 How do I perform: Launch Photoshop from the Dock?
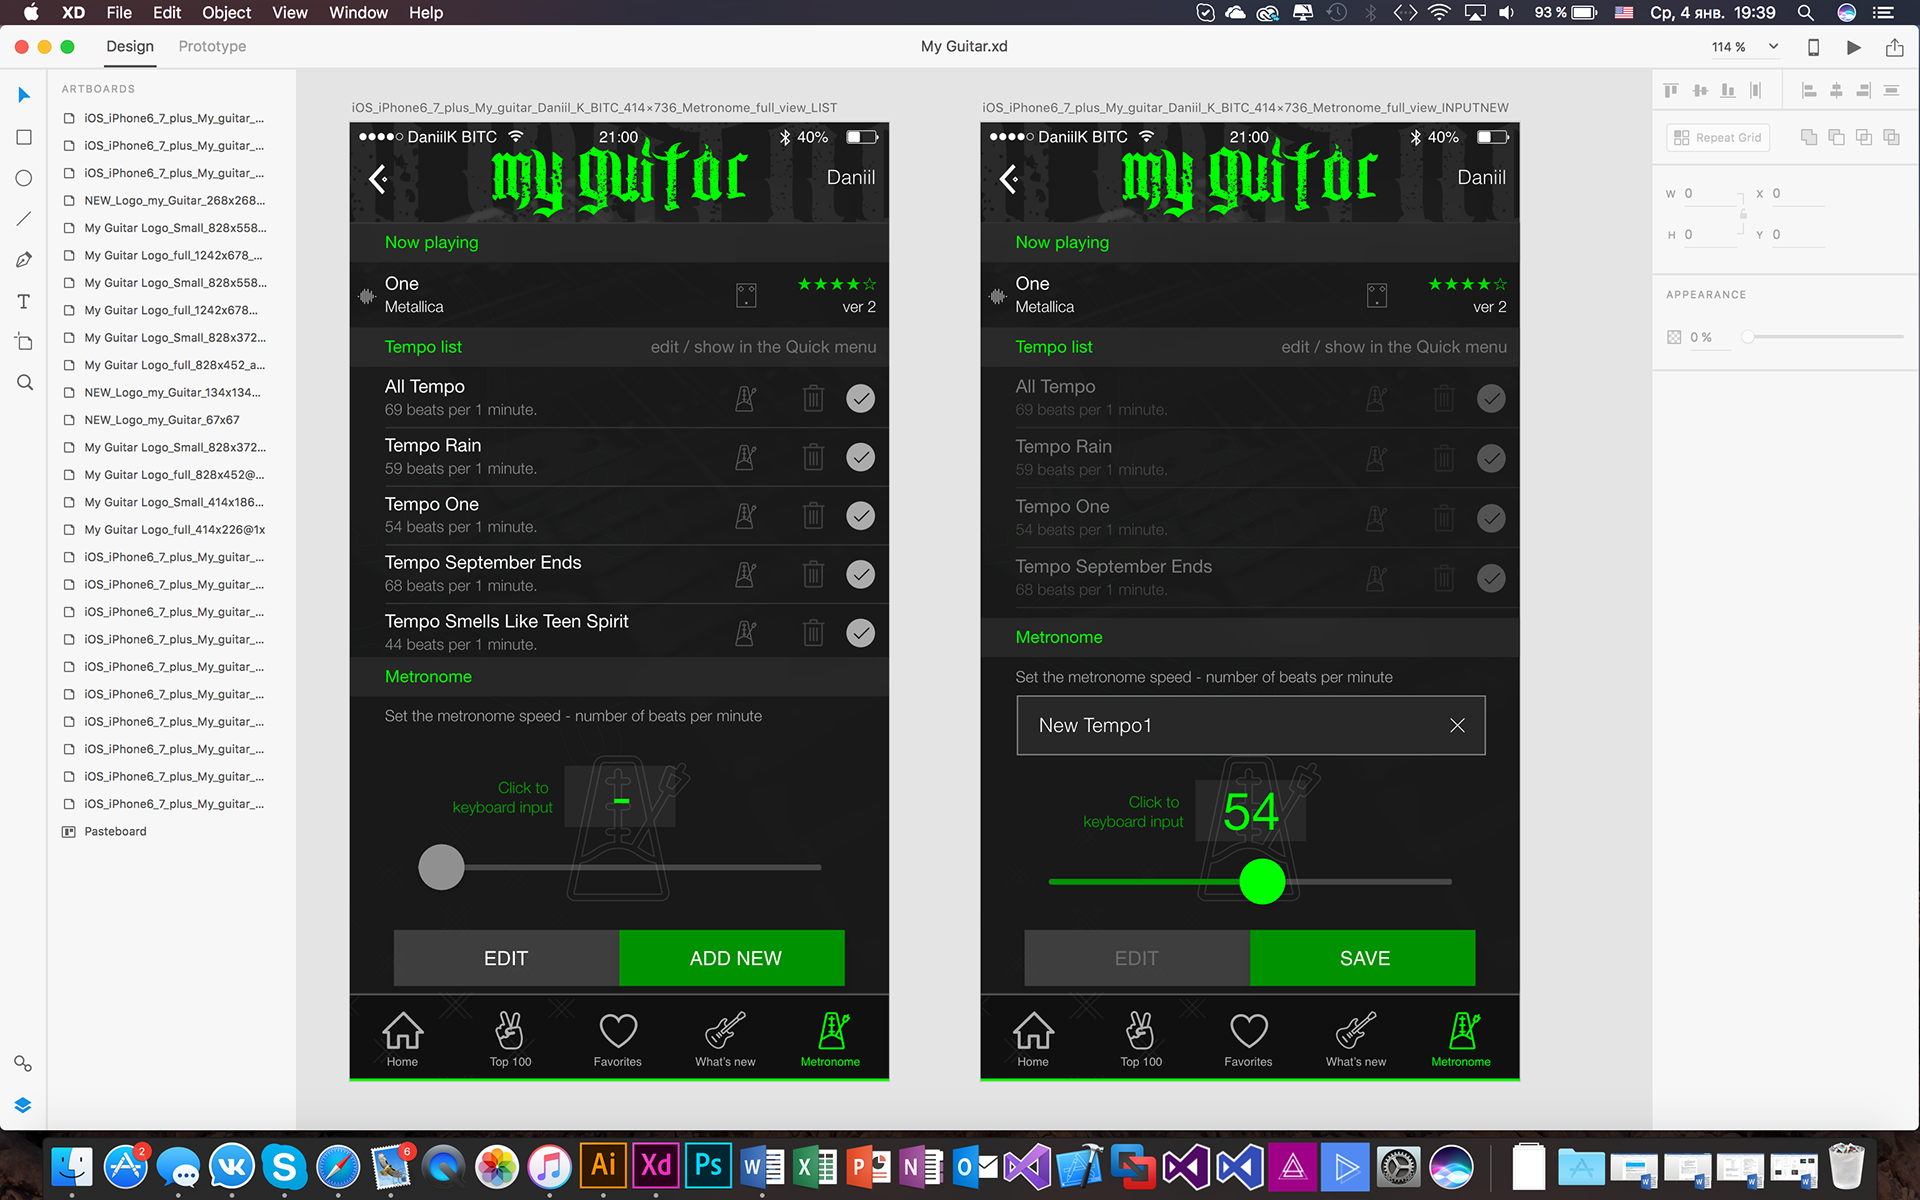(709, 1166)
